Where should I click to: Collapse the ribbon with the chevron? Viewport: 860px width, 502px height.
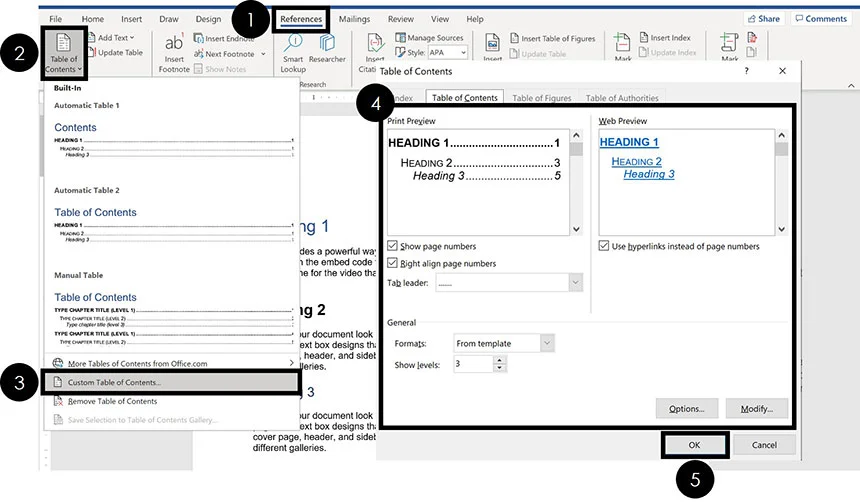click(850, 86)
